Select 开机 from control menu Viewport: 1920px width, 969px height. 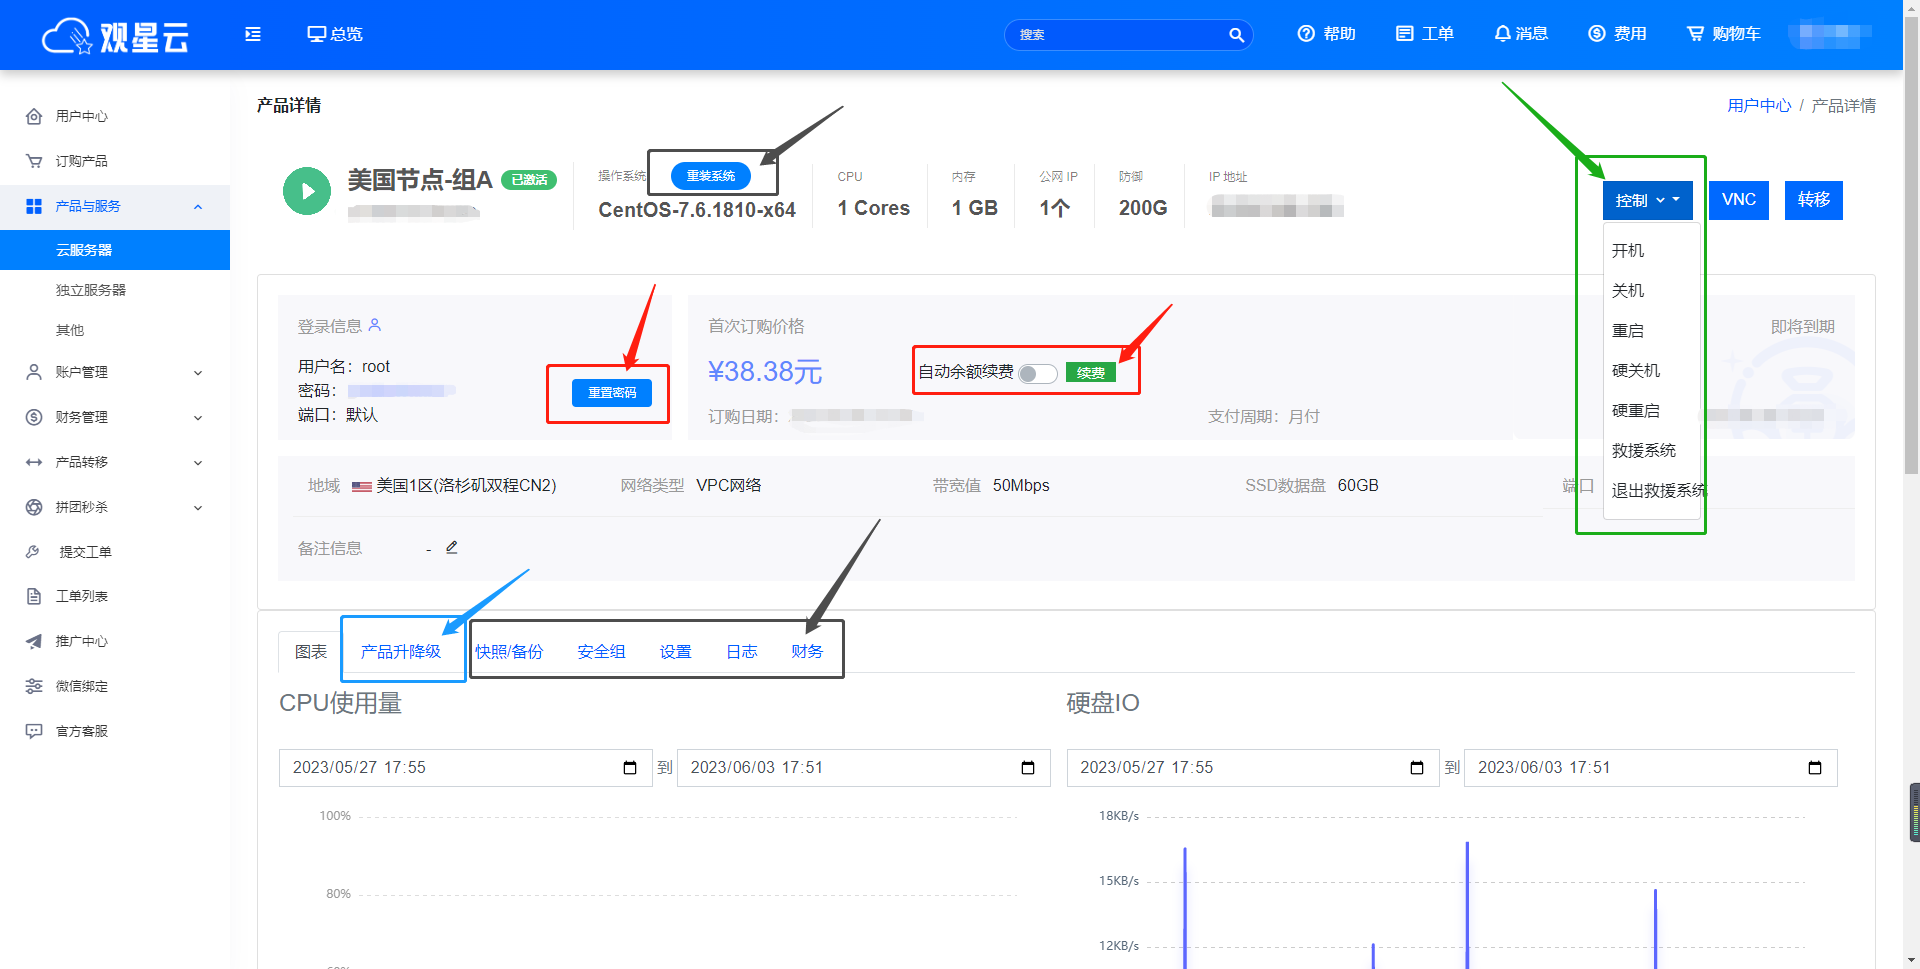[x=1628, y=250]
